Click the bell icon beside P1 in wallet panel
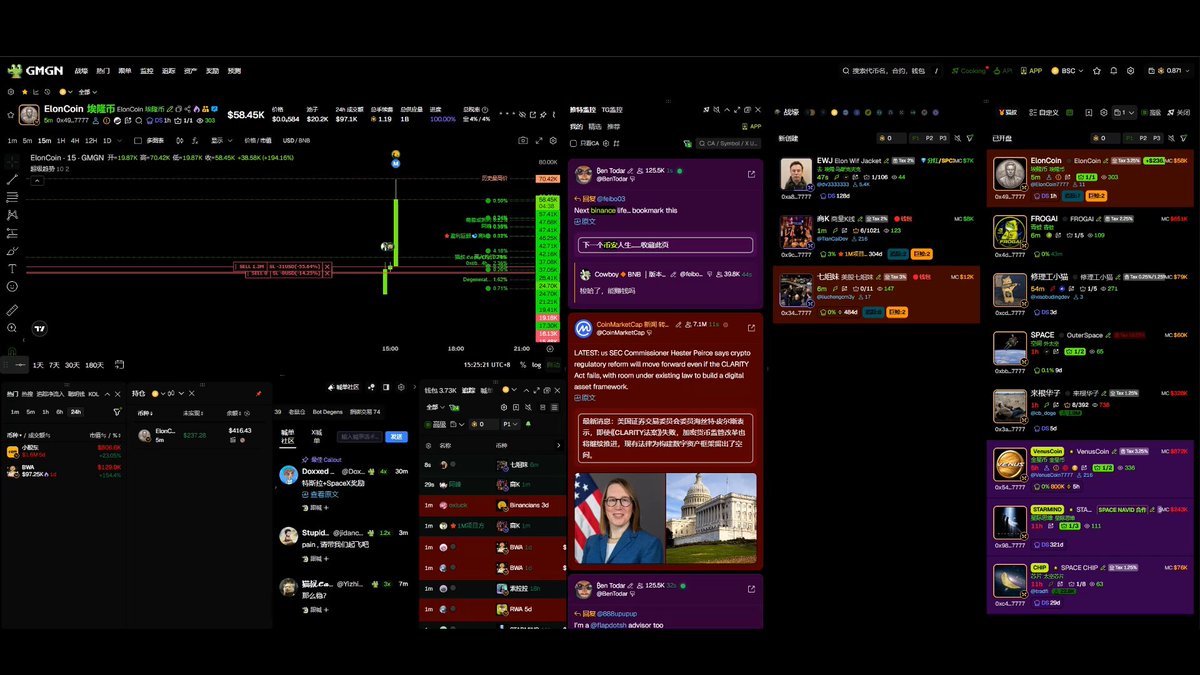This screenshot has width=1200, height=675. click(x=528, y=424)
